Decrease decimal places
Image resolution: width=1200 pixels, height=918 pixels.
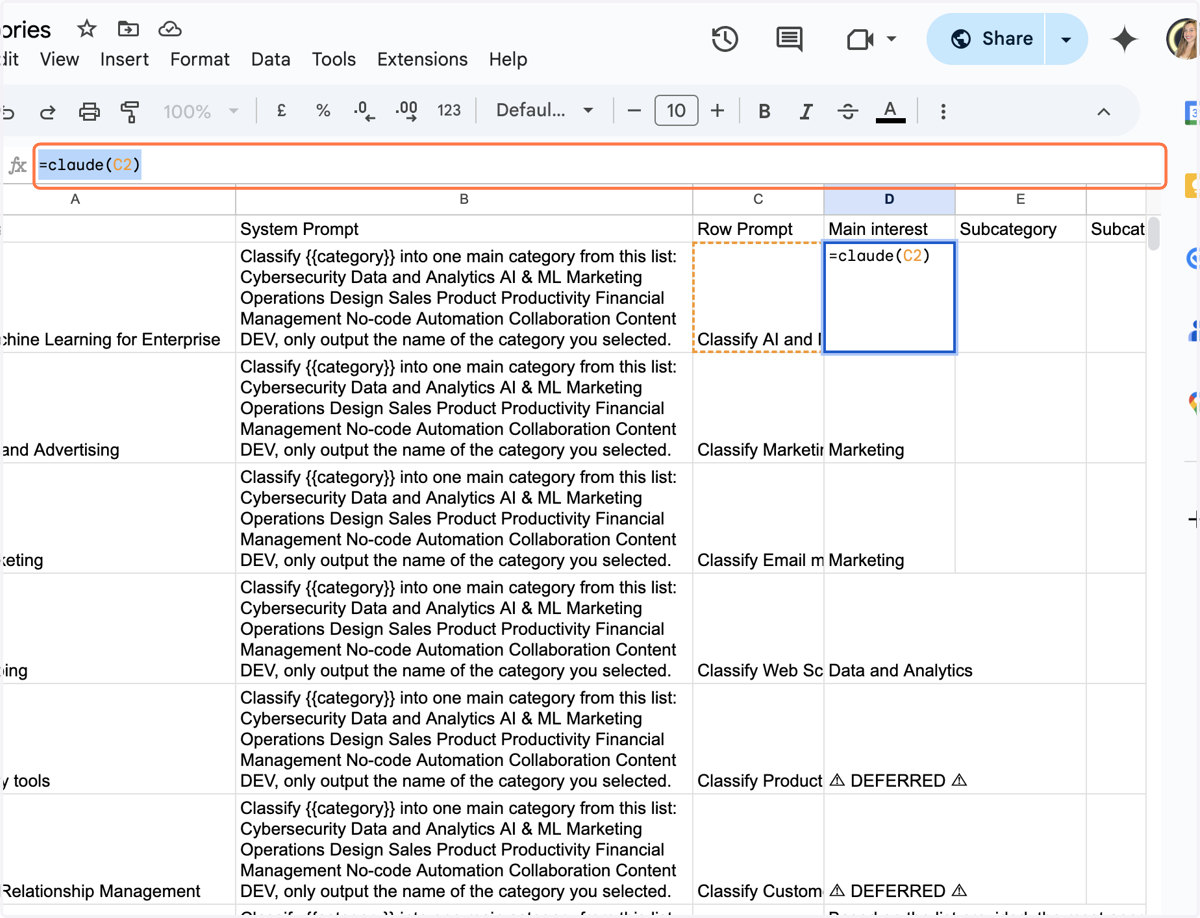pos(364,111)
